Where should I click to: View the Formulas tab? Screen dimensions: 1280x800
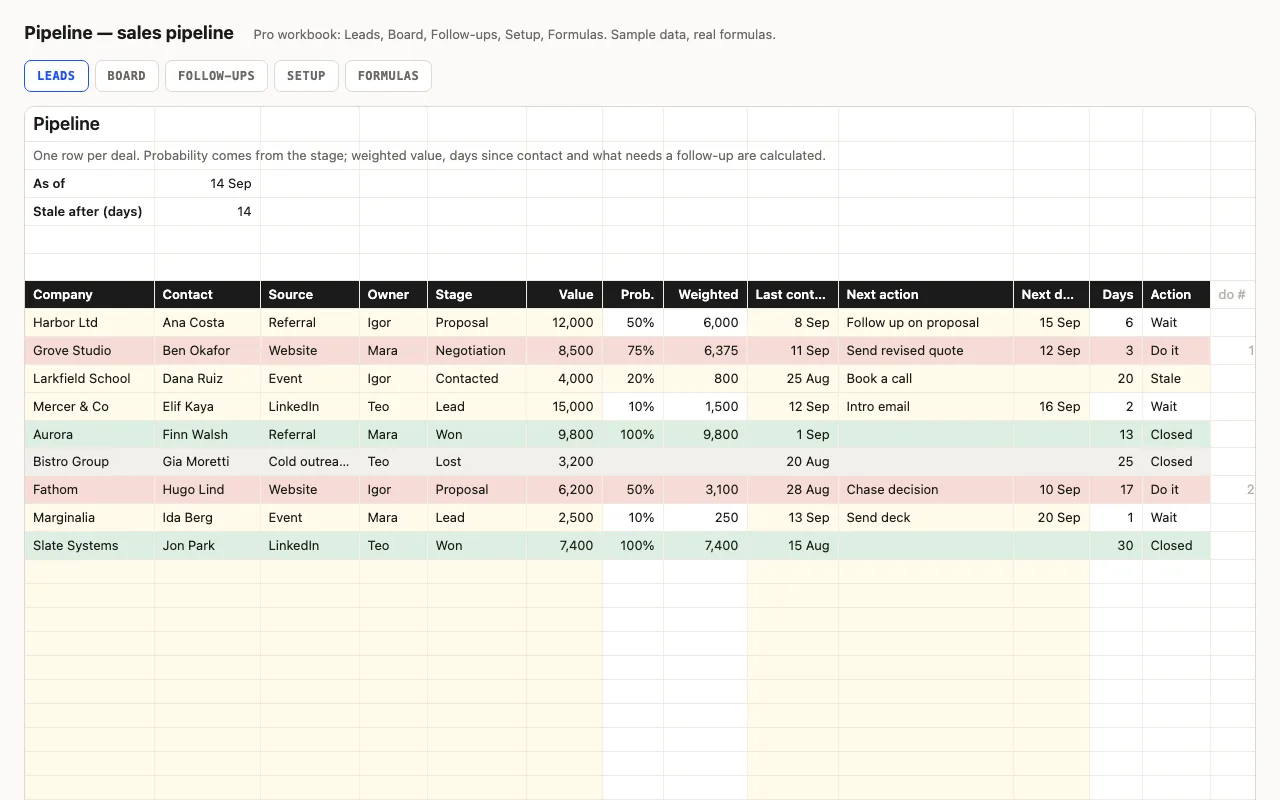point(388,76)
